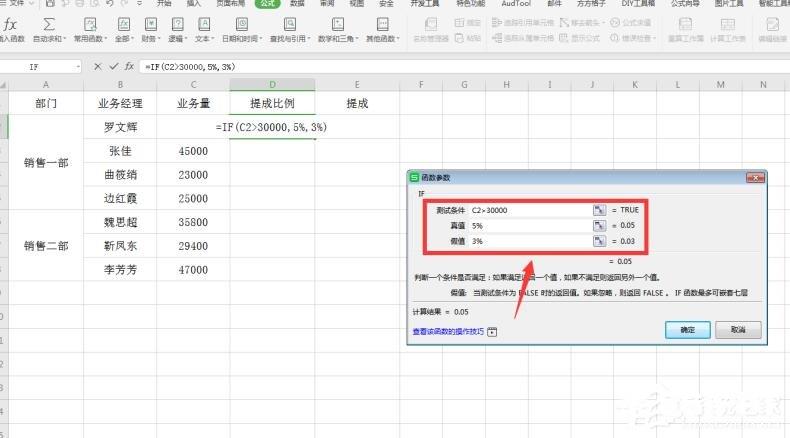Open the 文件 menu dropdown arrow
The image size is (790, 438).
[x=31, y=4]
